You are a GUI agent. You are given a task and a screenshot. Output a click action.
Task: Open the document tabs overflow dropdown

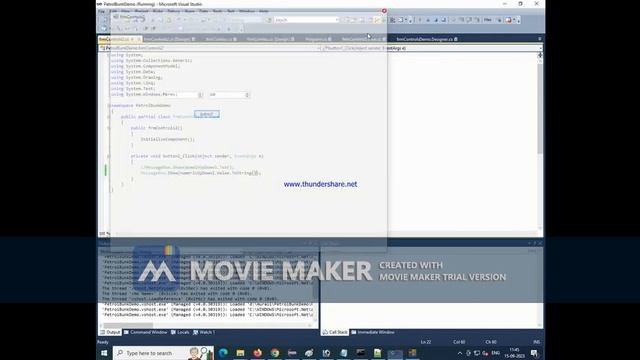[540, 39]
